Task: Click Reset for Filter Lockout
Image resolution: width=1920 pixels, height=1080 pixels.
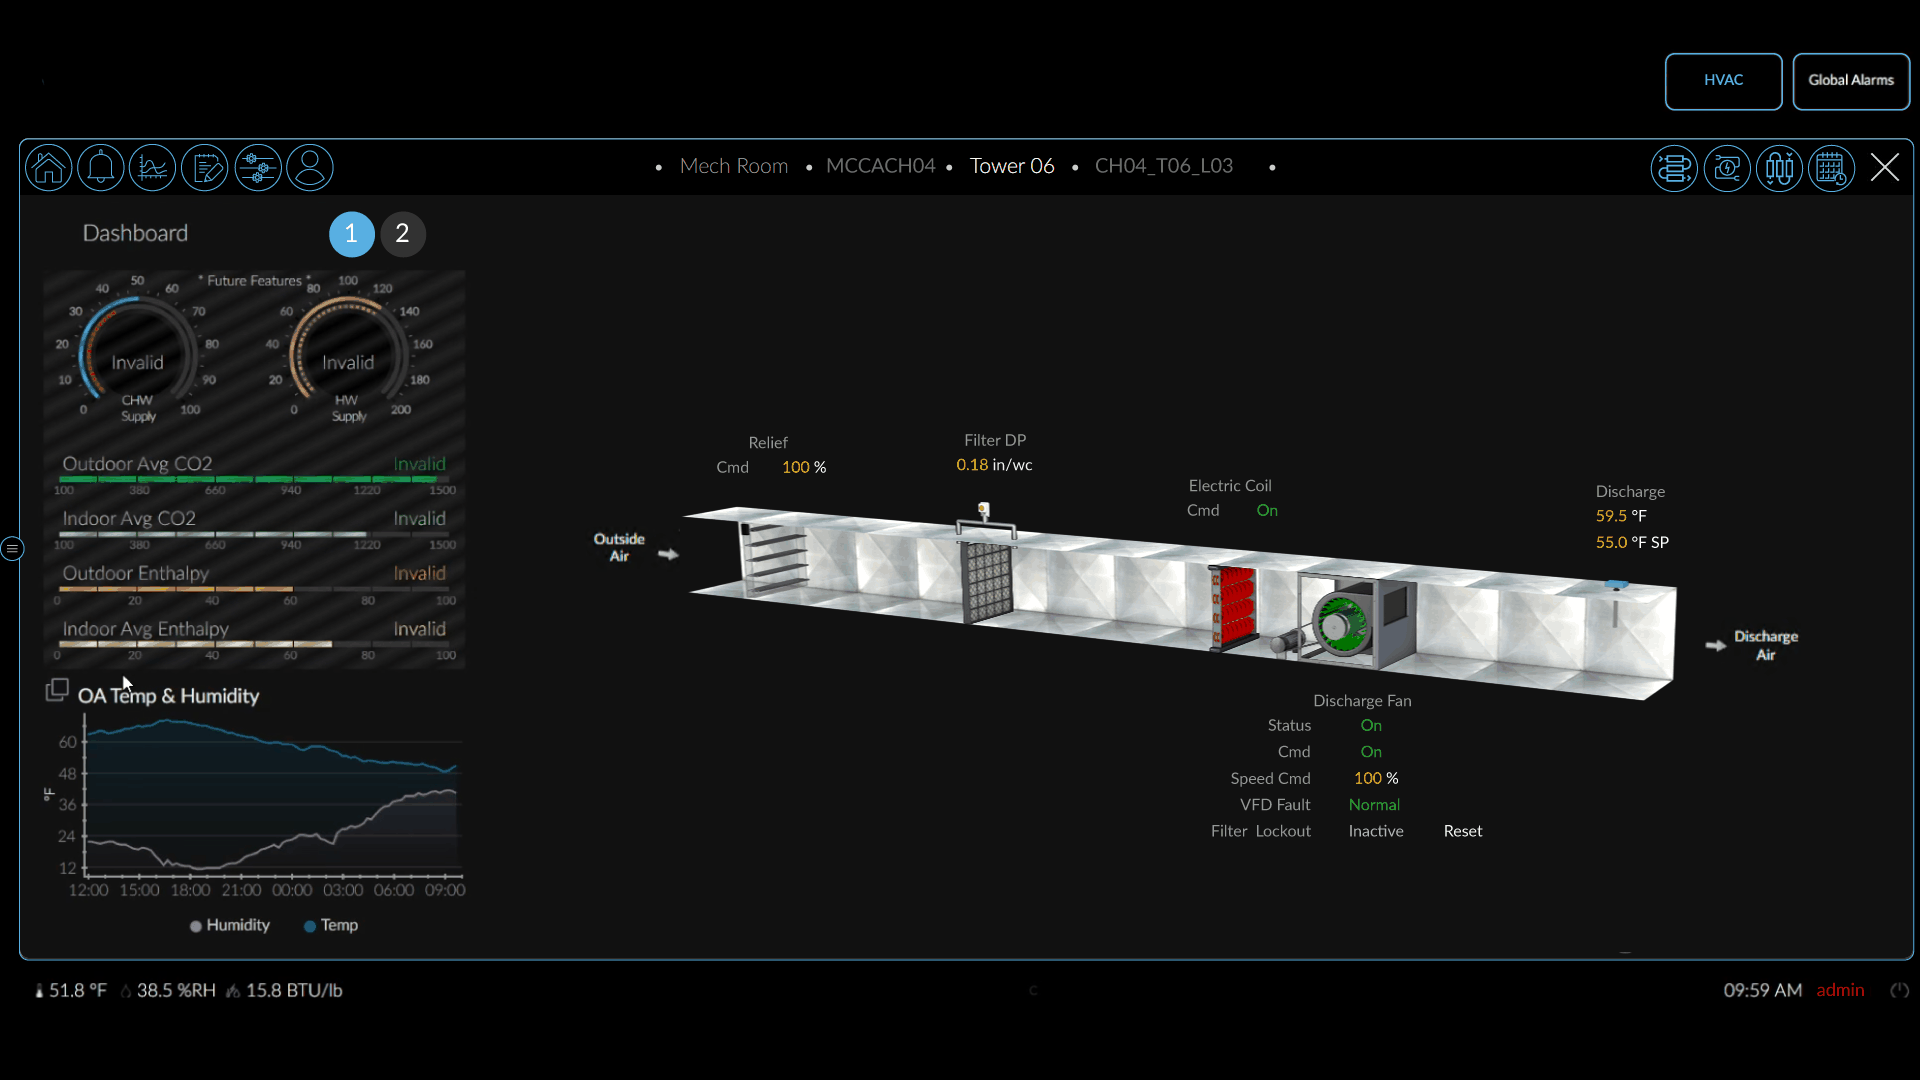Action: (1462, 831)
